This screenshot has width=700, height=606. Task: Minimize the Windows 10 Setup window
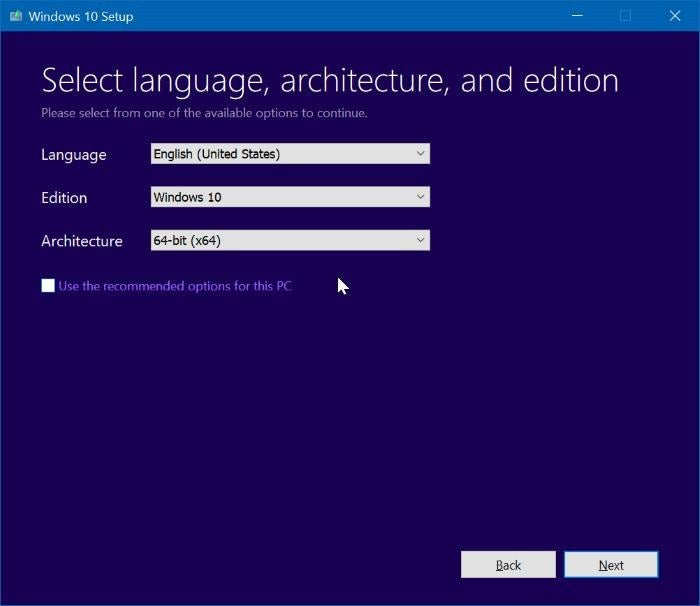click(578, 16)
